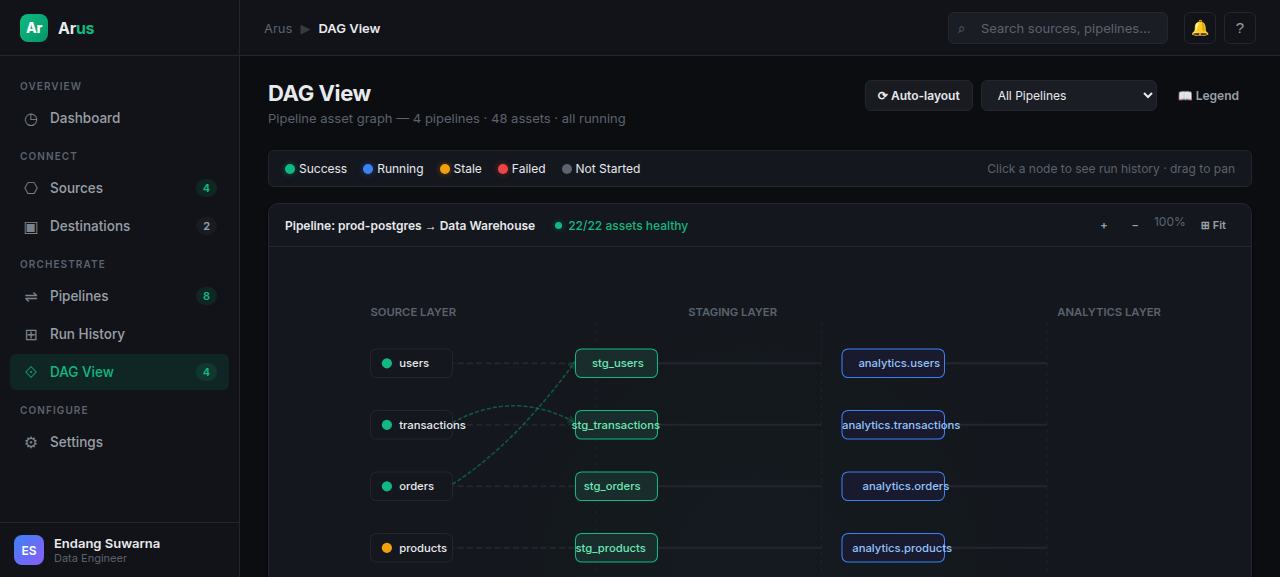Click the Auto-layout button

(919, 96)
